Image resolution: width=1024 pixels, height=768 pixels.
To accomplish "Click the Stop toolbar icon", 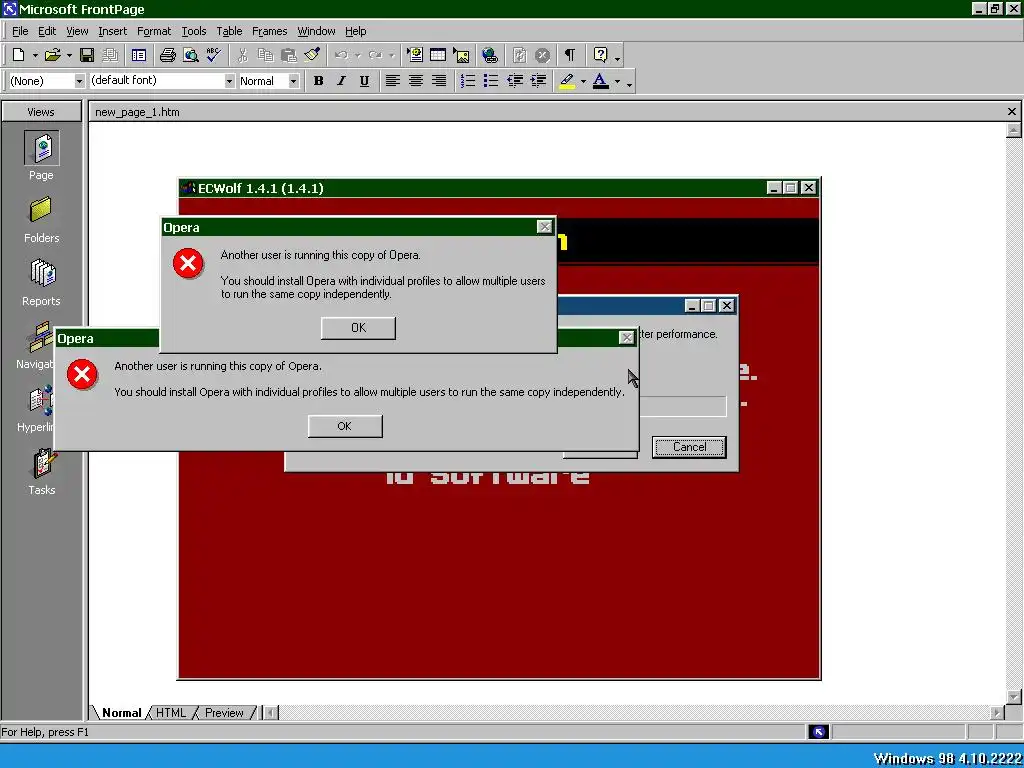I will [542, 56].
